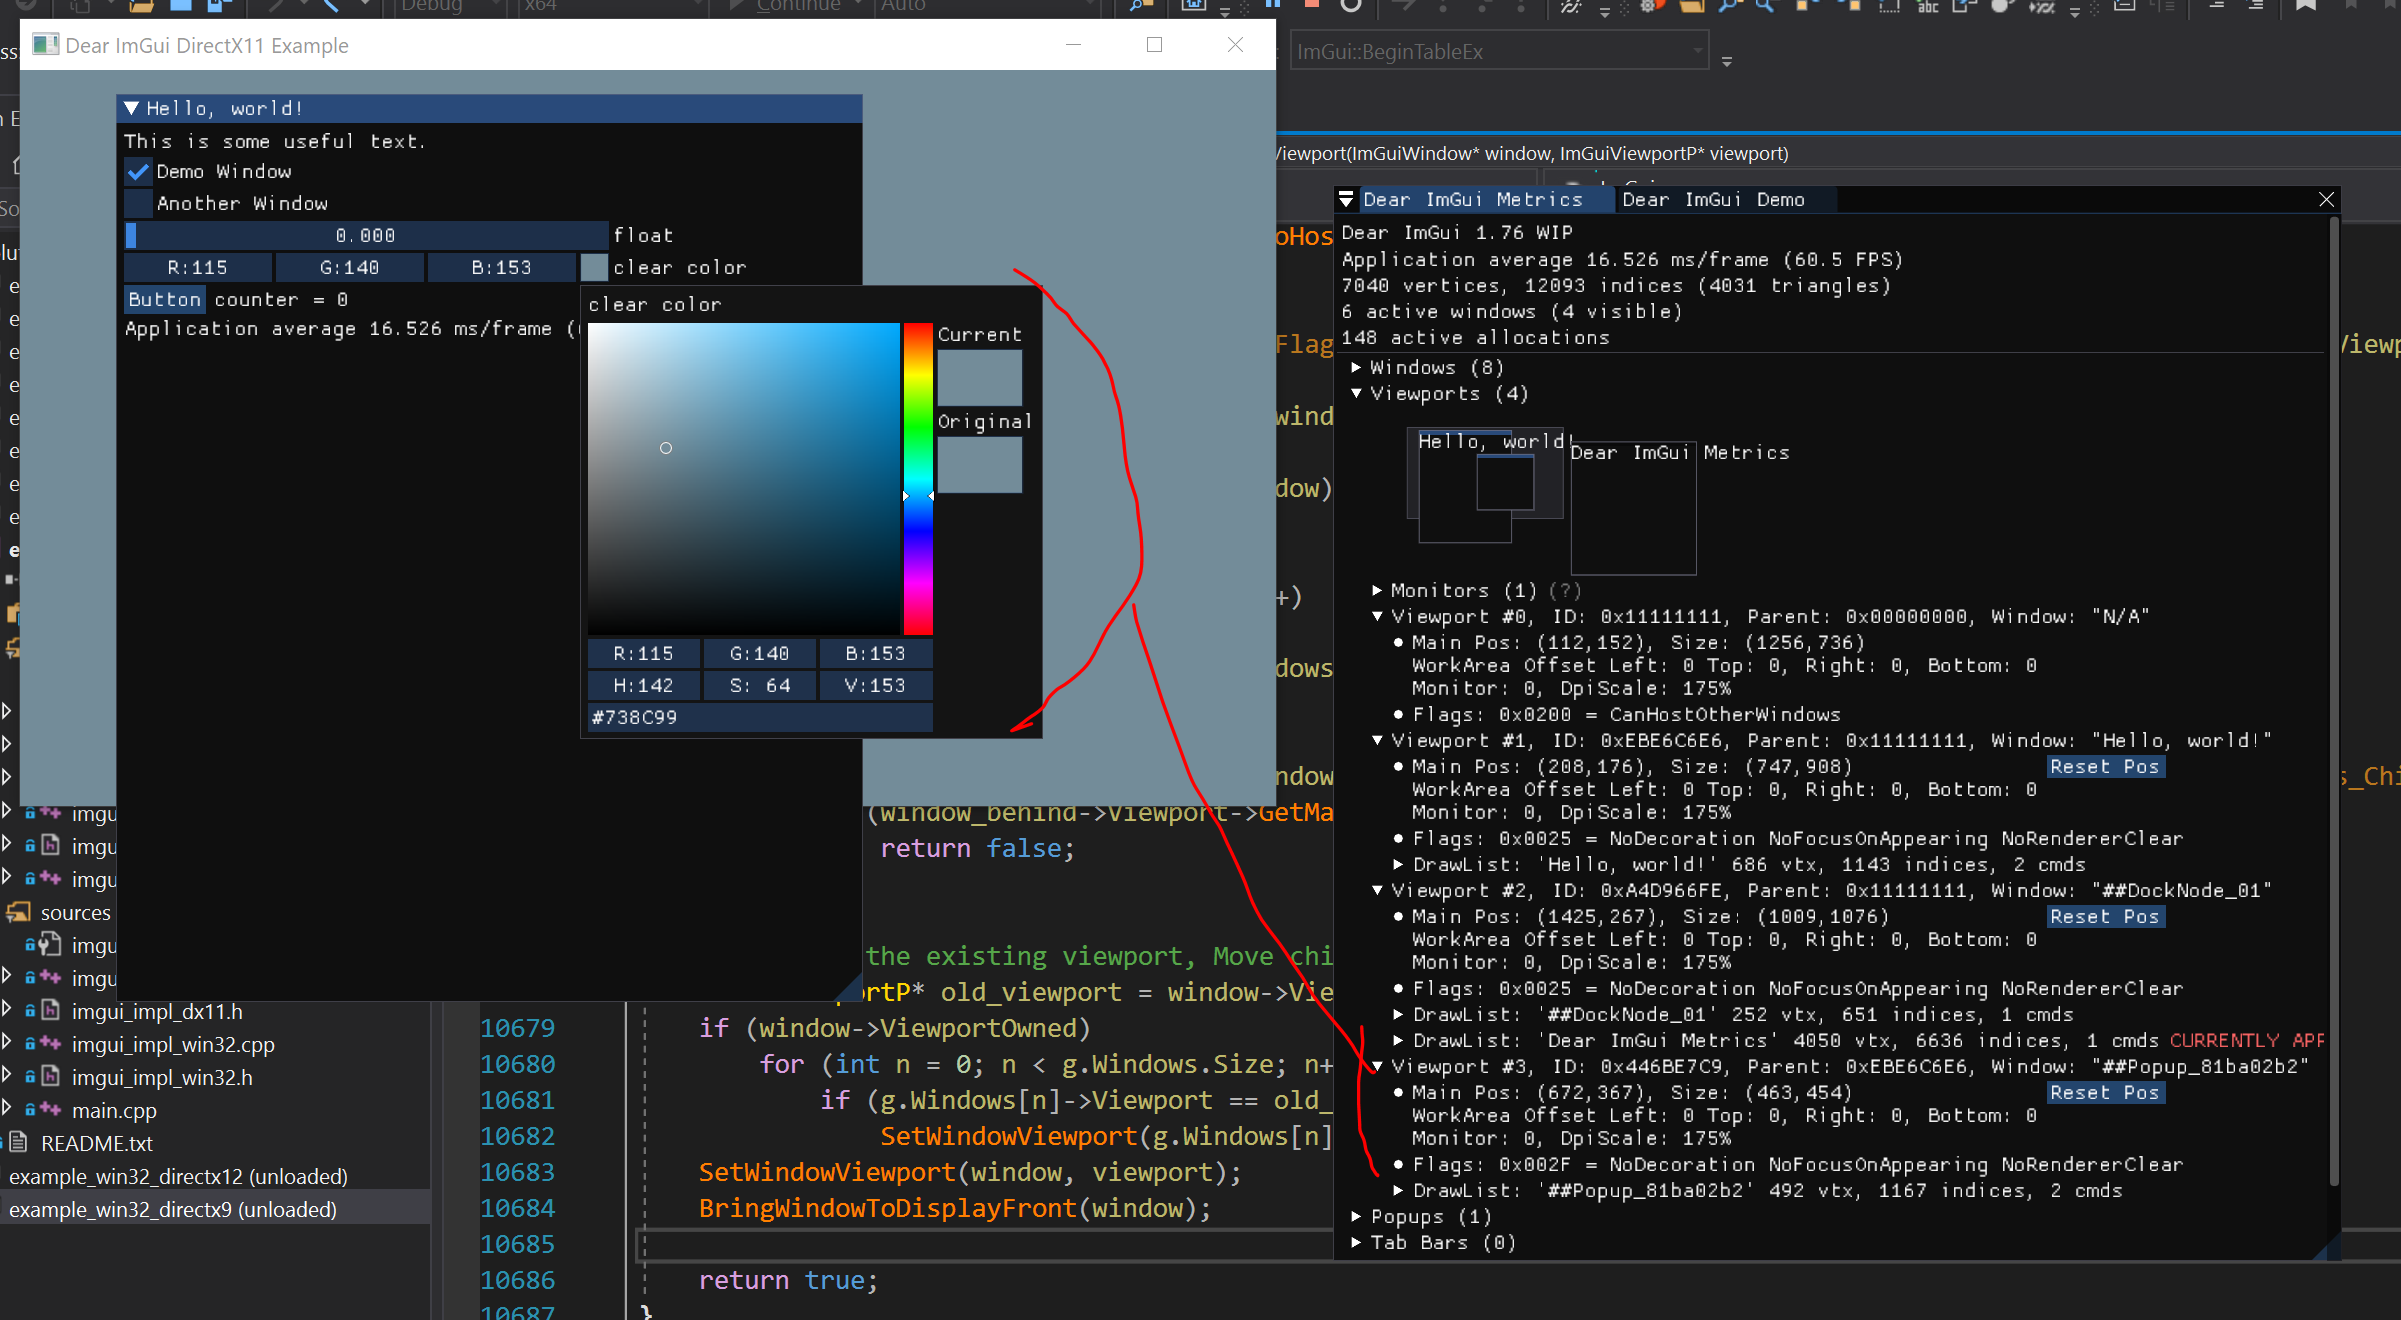Screen dimensions: 2401x1320
Task: Click the Reset Pos button for Viewport #1
Action: coord(2104,766)
